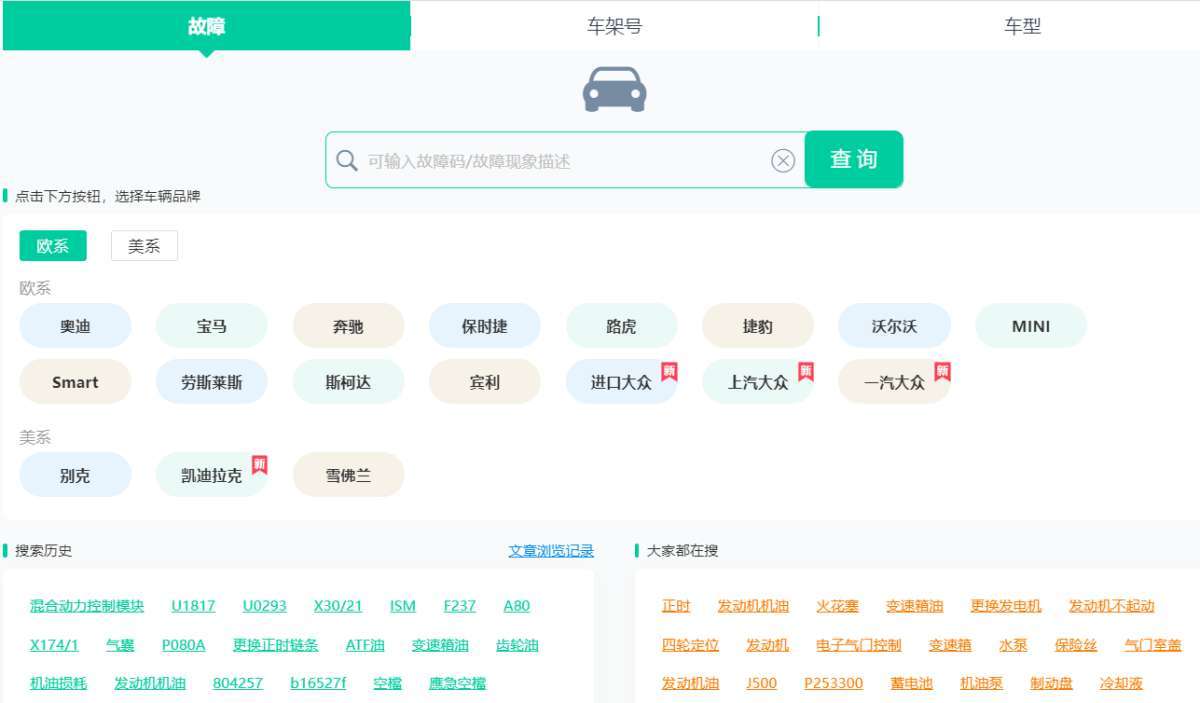The height and width of the screenshot is (703, 1200).
Task: Clear the search box using the X icon
Action: coord(781,160)
